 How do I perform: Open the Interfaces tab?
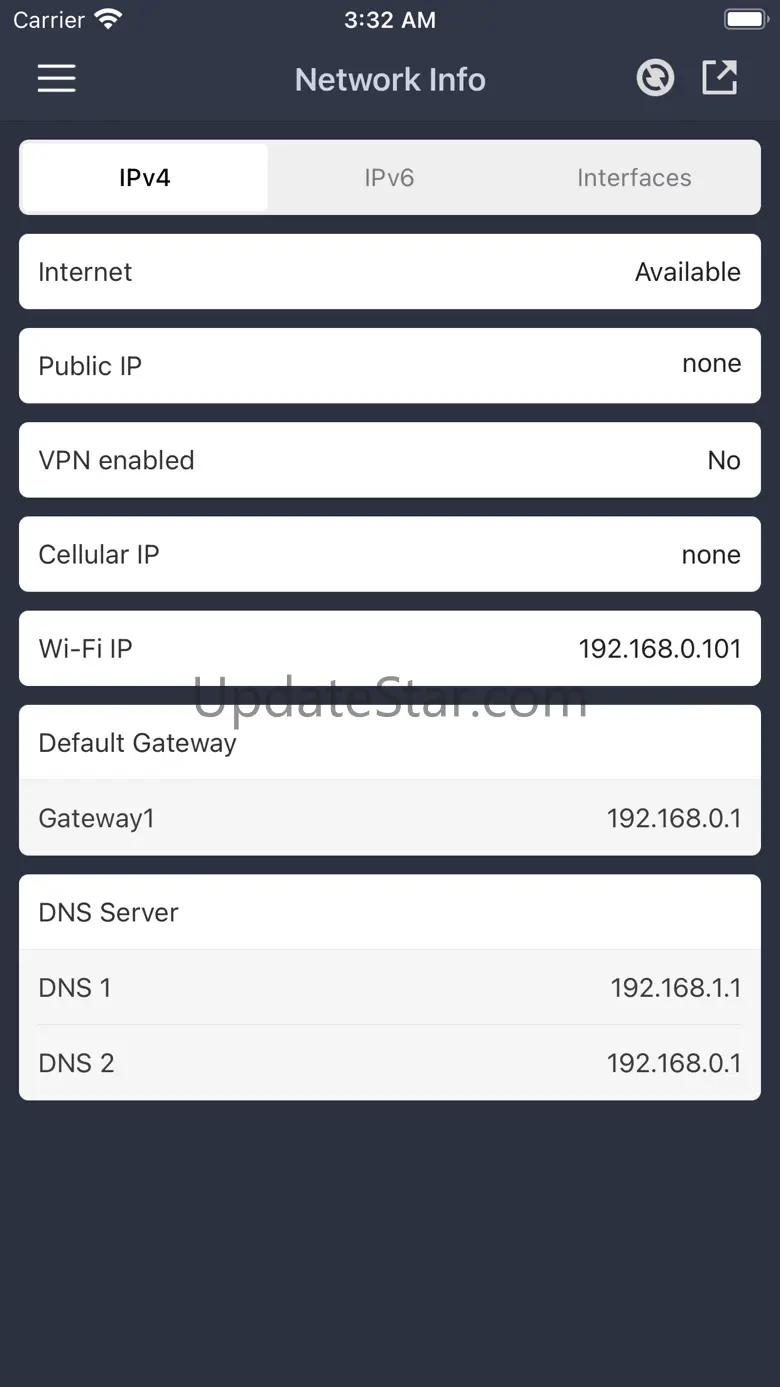click(x=634, y=178)
